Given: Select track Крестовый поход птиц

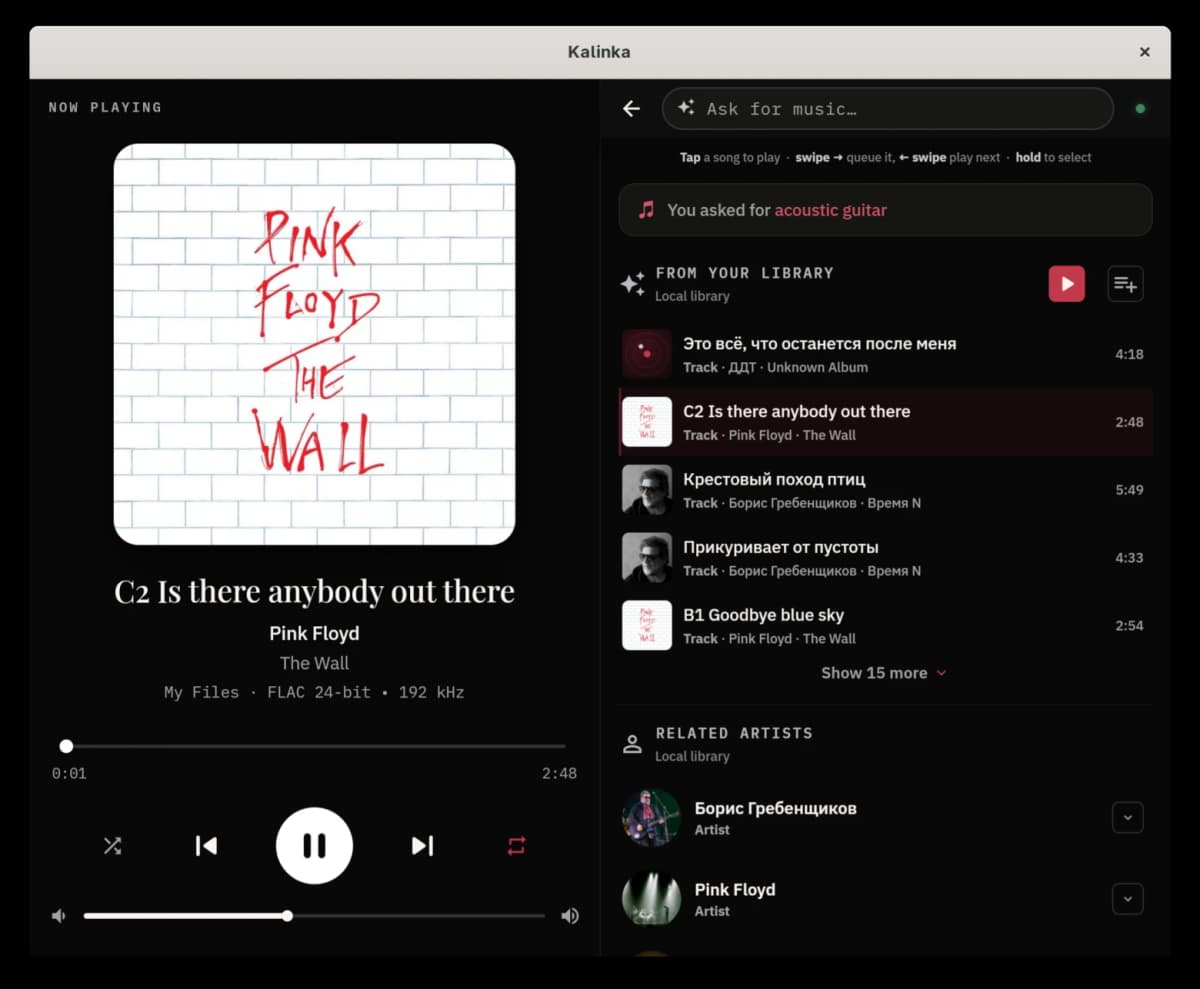Looking at the screenshot, I should [x=886, y=490].
